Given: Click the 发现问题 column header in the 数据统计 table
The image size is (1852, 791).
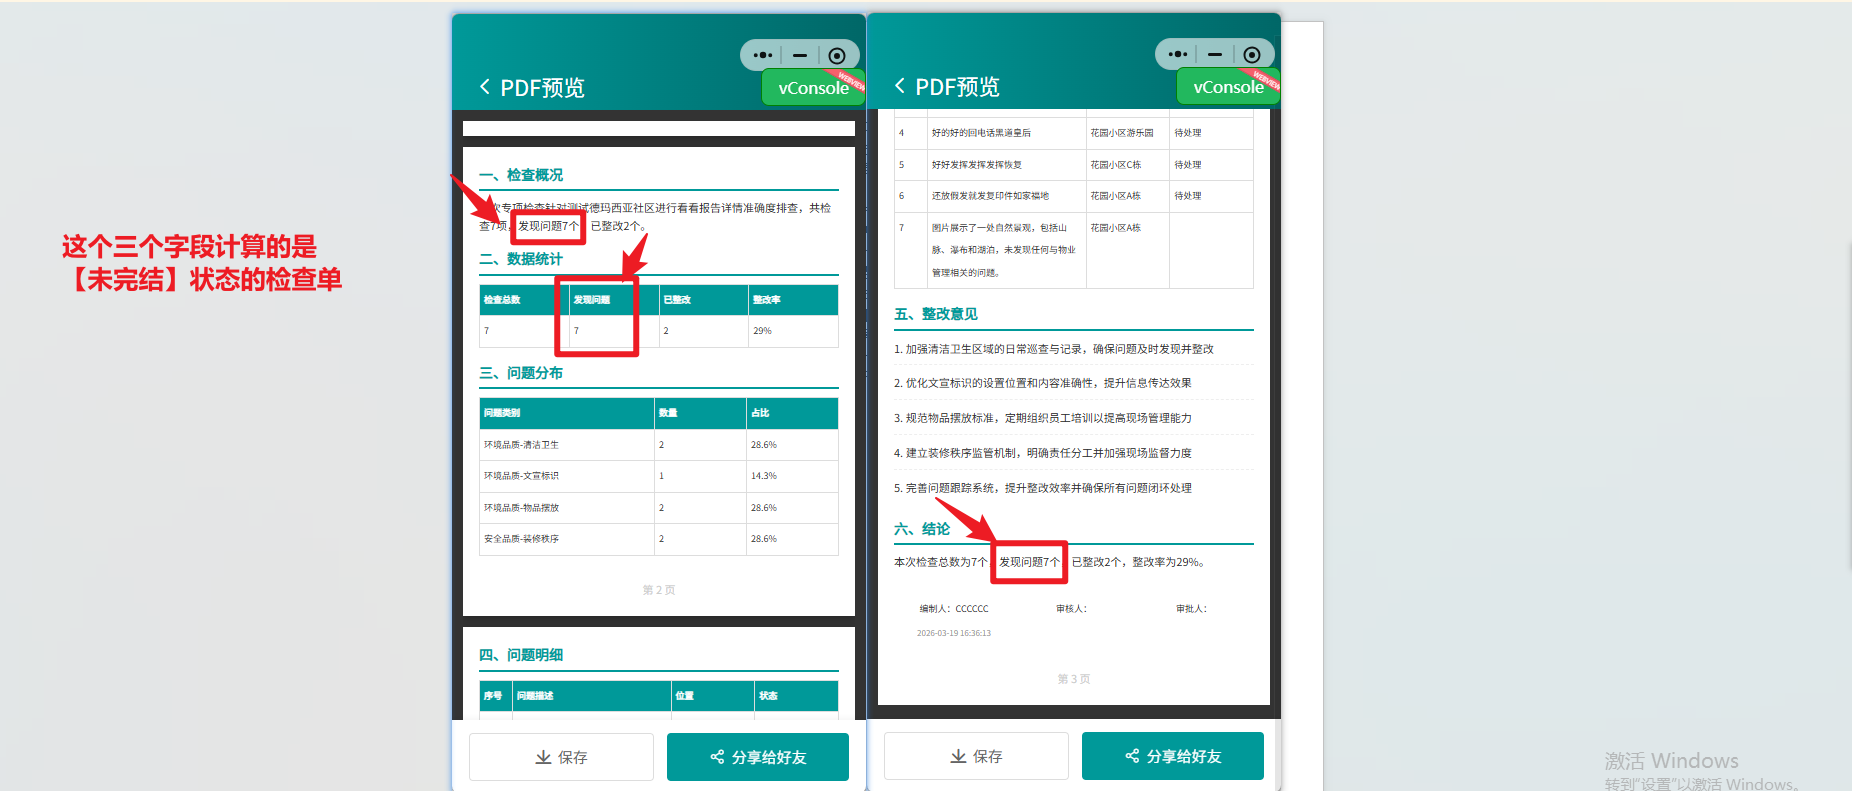Looking at the screenshot, I should (592, 300).
